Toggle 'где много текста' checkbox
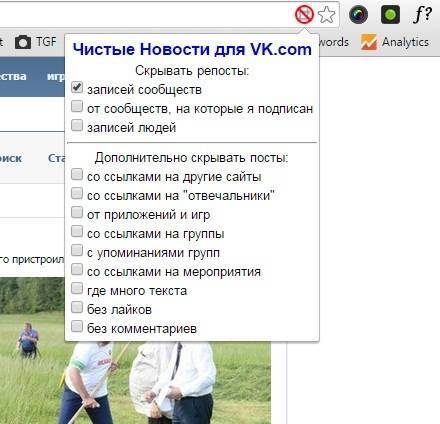 click(x=77, y=288)
